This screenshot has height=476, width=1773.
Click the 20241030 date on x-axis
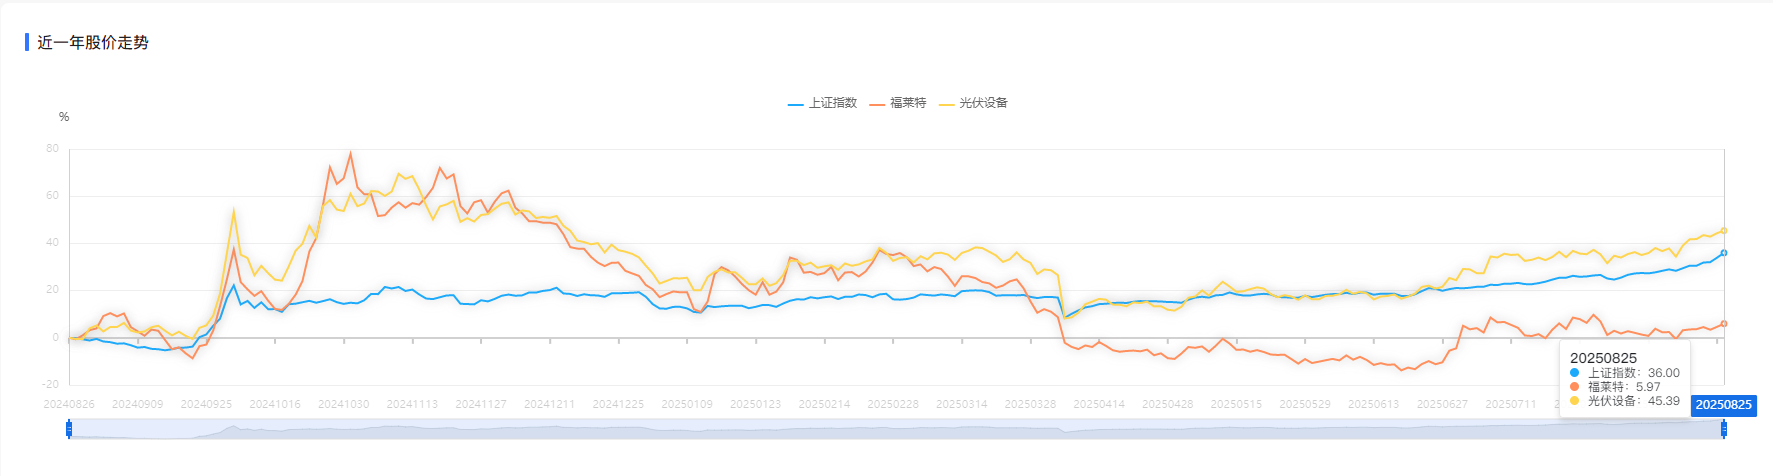coord(343,404)
